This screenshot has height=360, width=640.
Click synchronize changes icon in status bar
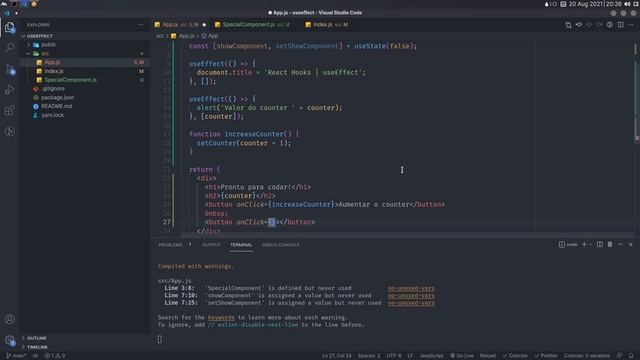36,356
